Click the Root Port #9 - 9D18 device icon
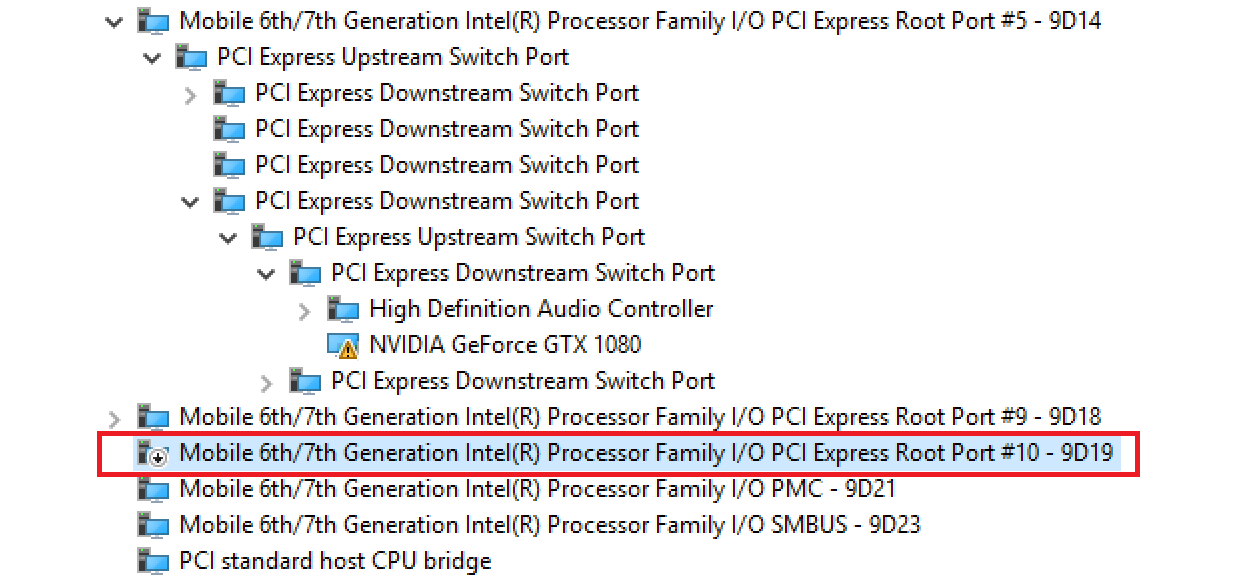The image size is (1238, 576). tap(153, 418)
